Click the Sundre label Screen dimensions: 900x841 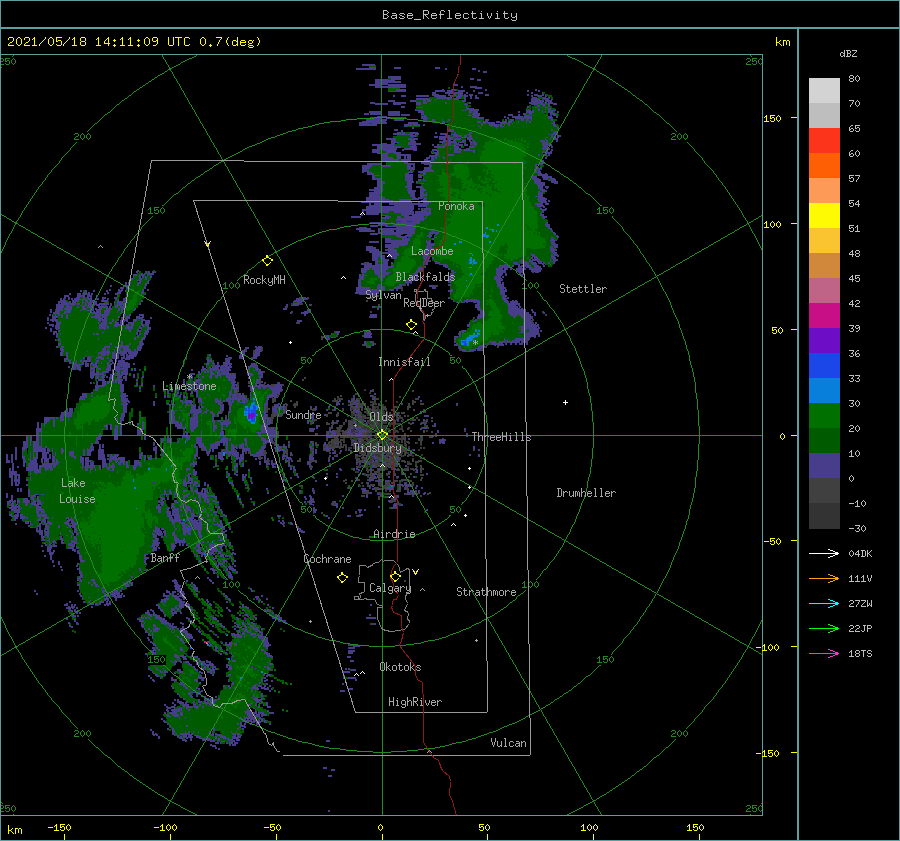click(x=303, y=414)
